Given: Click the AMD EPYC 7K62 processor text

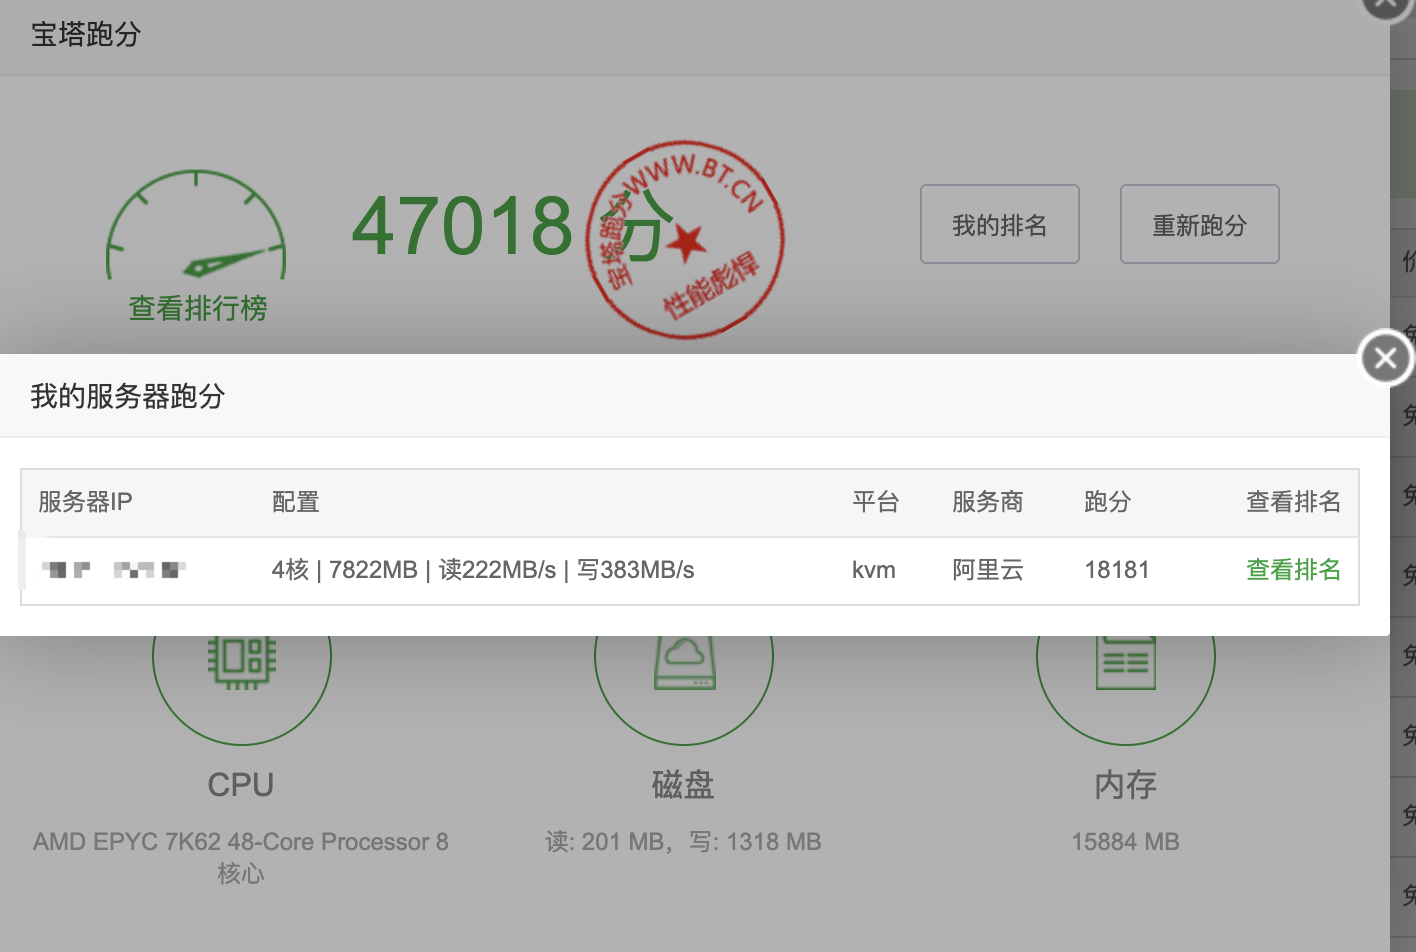Looking at the screenshot, I should pyautogui.click(x=241, y=857).
